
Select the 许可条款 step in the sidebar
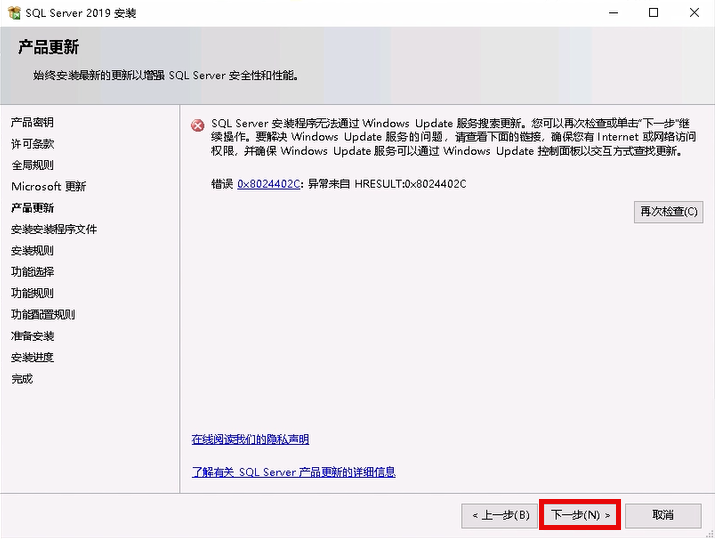(x=32, y=144)
